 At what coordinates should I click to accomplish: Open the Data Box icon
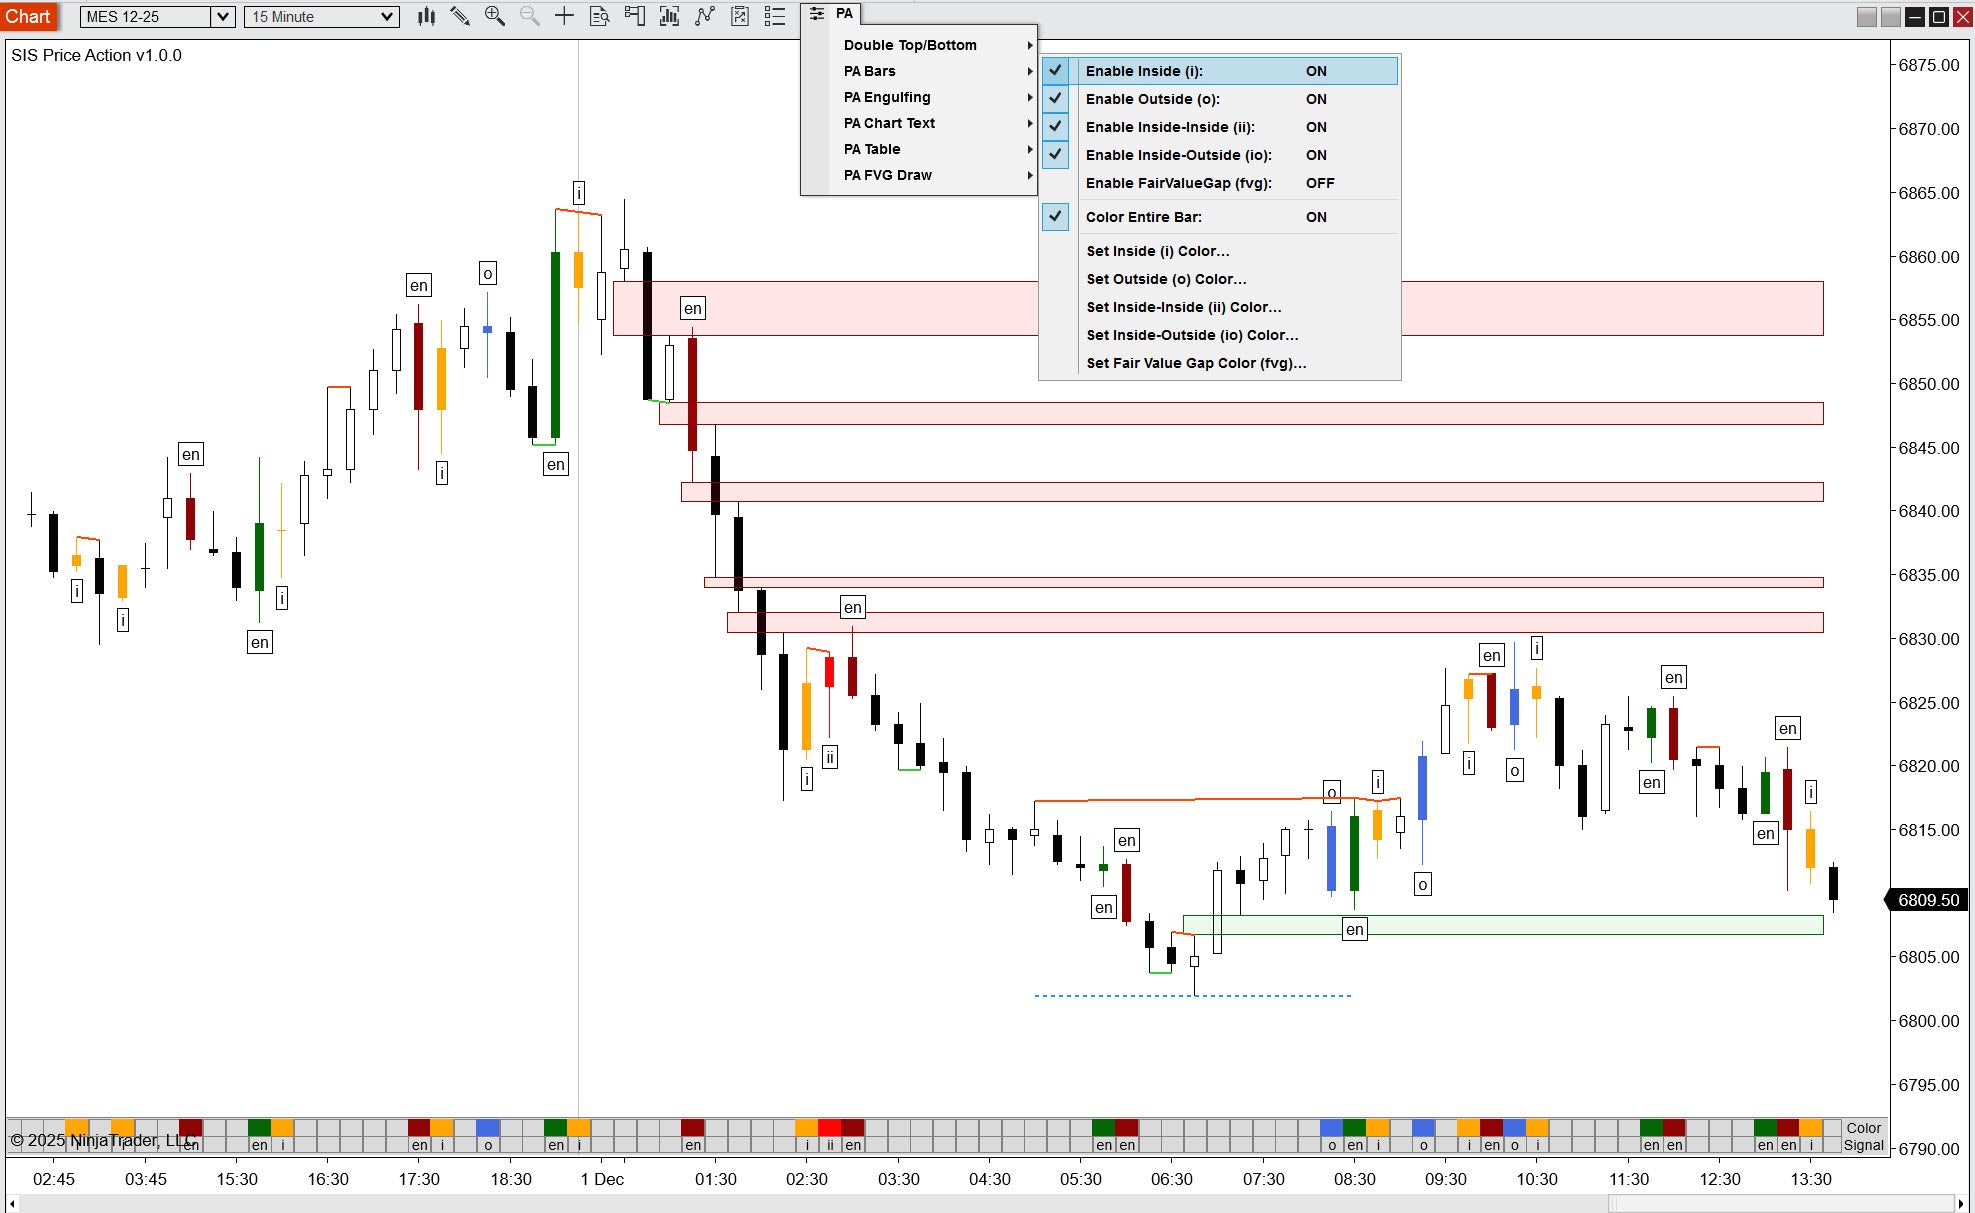pos(598,16)
